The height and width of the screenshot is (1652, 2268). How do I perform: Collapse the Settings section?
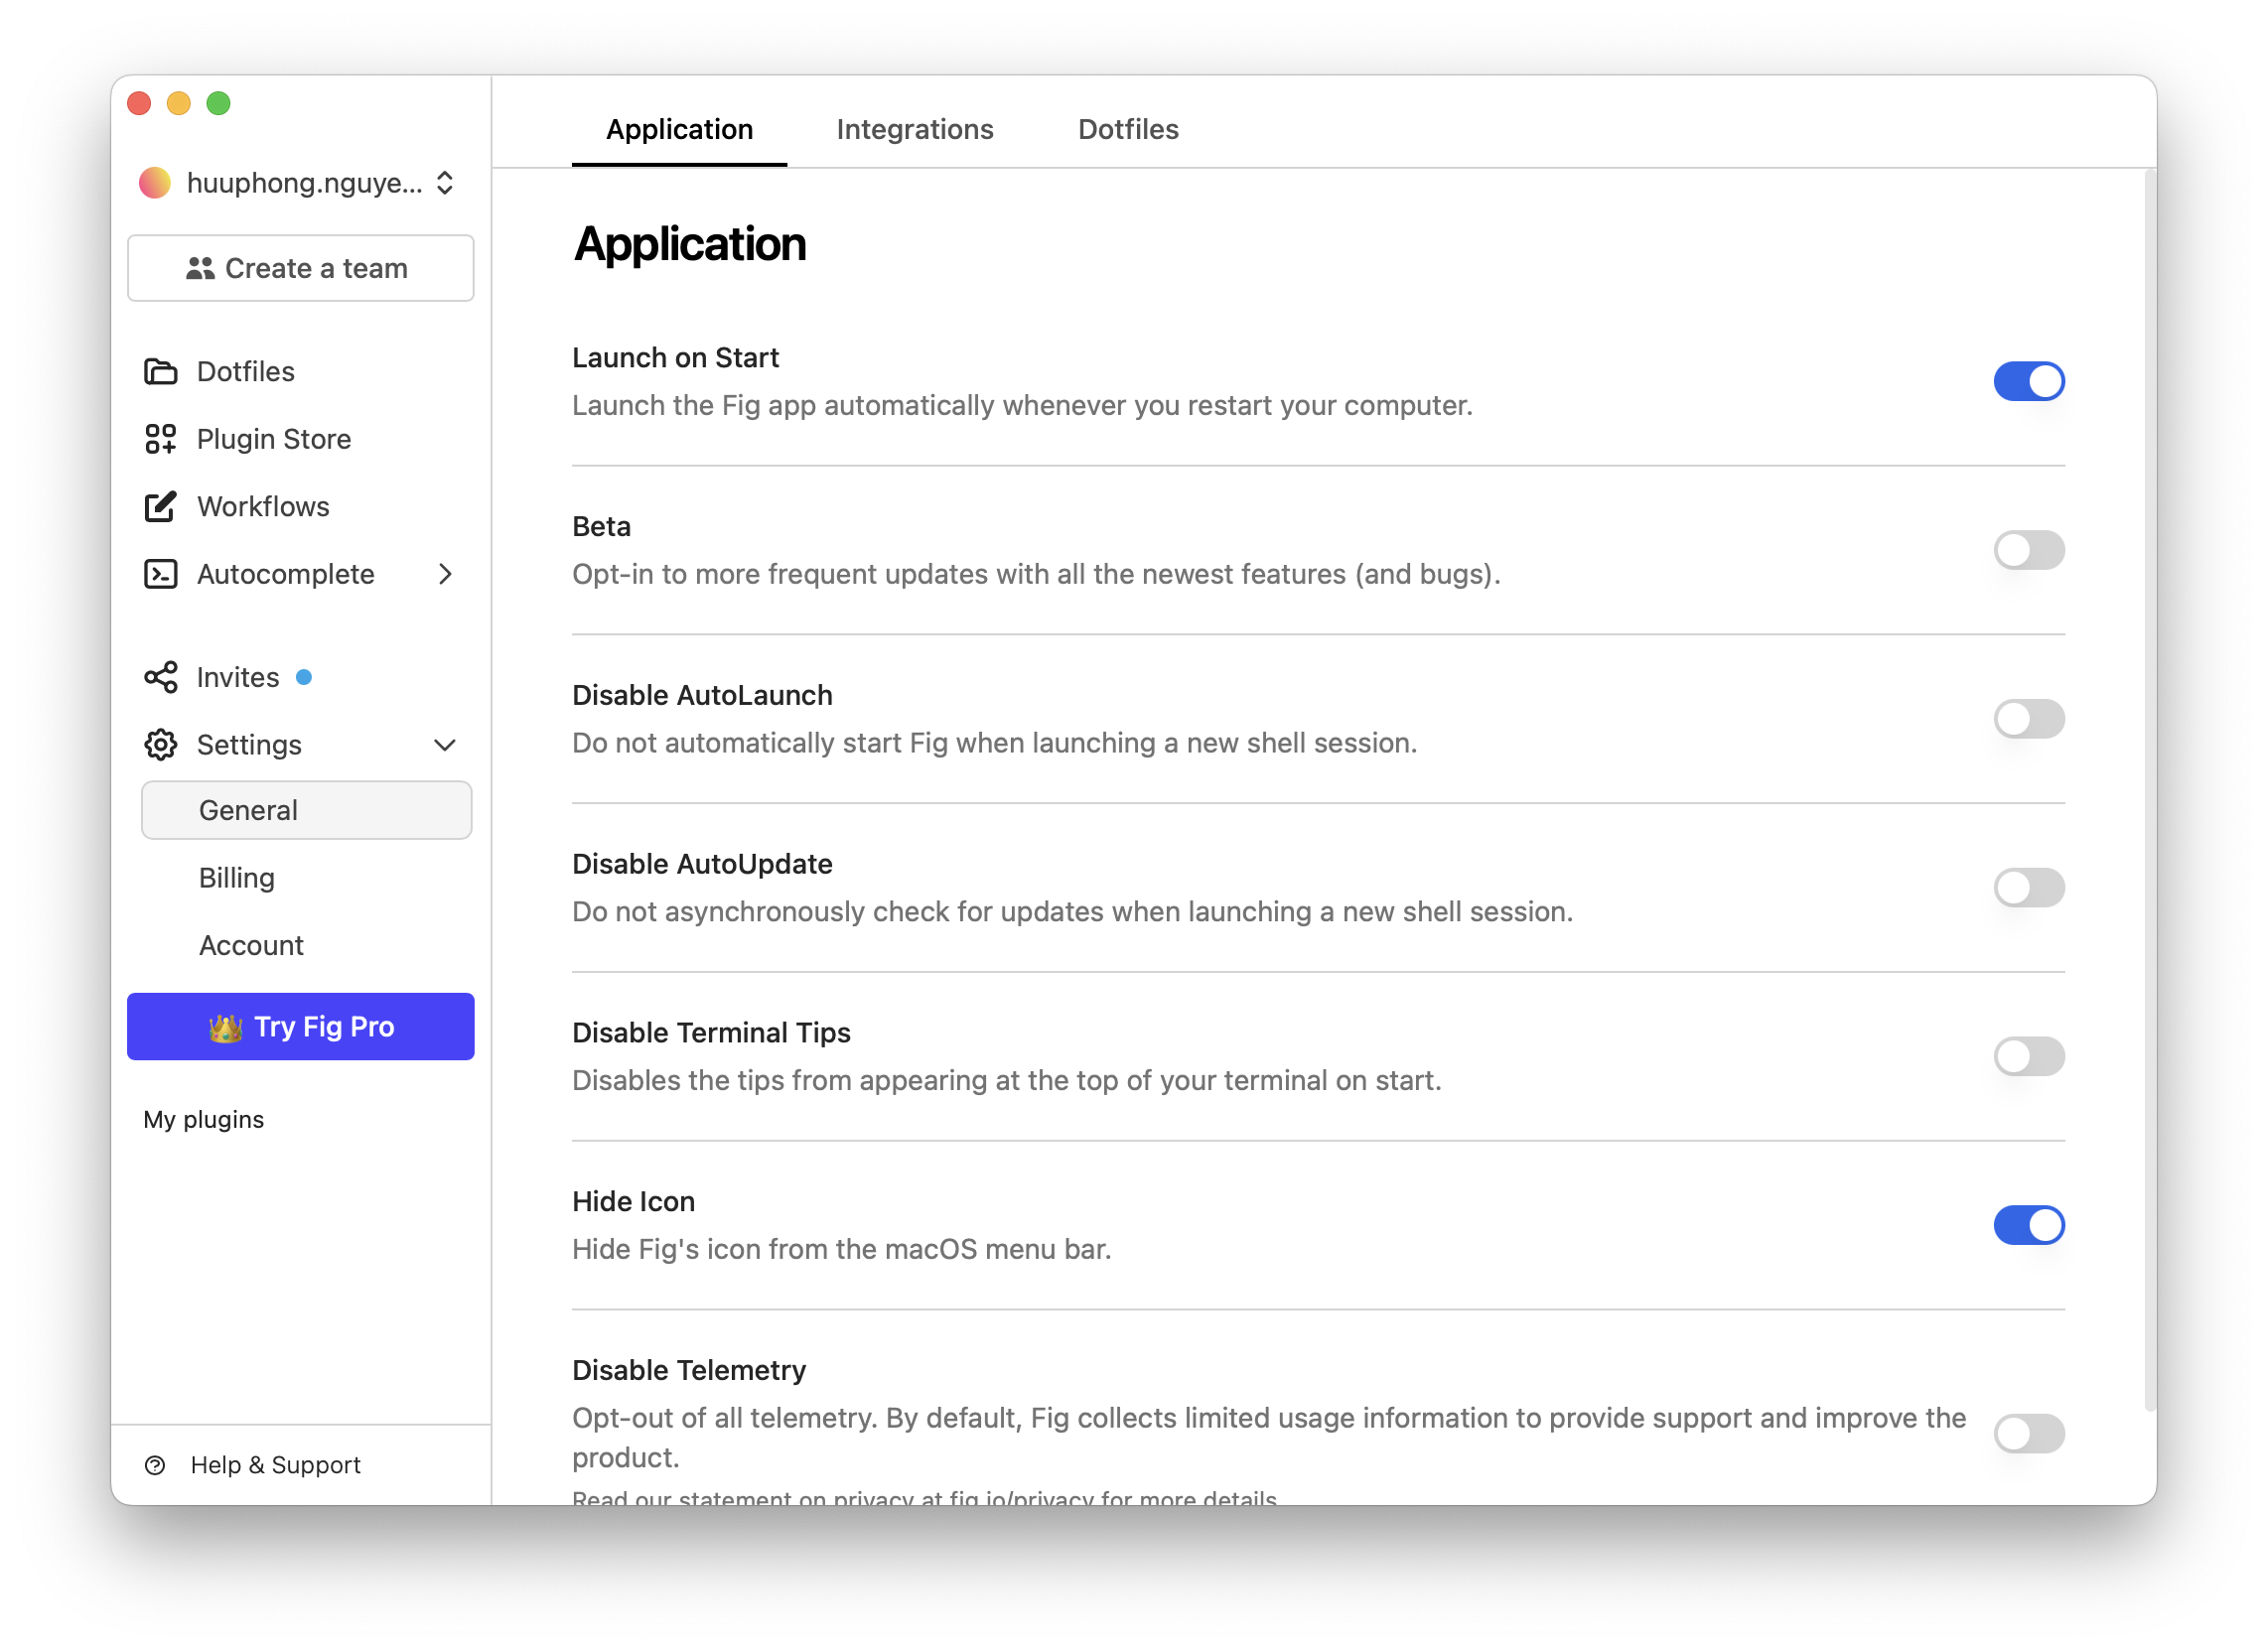[x=446, y=744]
